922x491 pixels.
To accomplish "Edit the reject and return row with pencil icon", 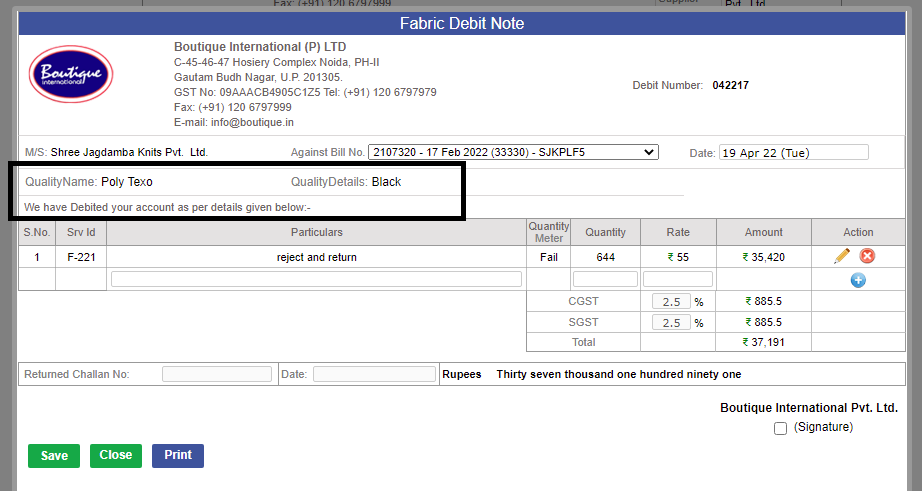I will (842, 256).
